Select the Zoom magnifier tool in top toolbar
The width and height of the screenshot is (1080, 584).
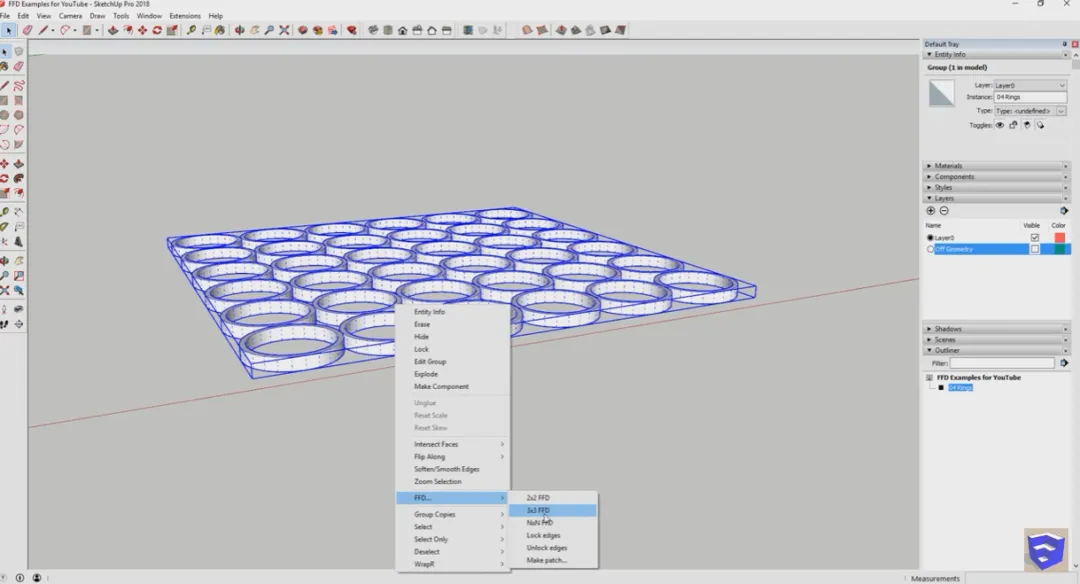point(269,30)
